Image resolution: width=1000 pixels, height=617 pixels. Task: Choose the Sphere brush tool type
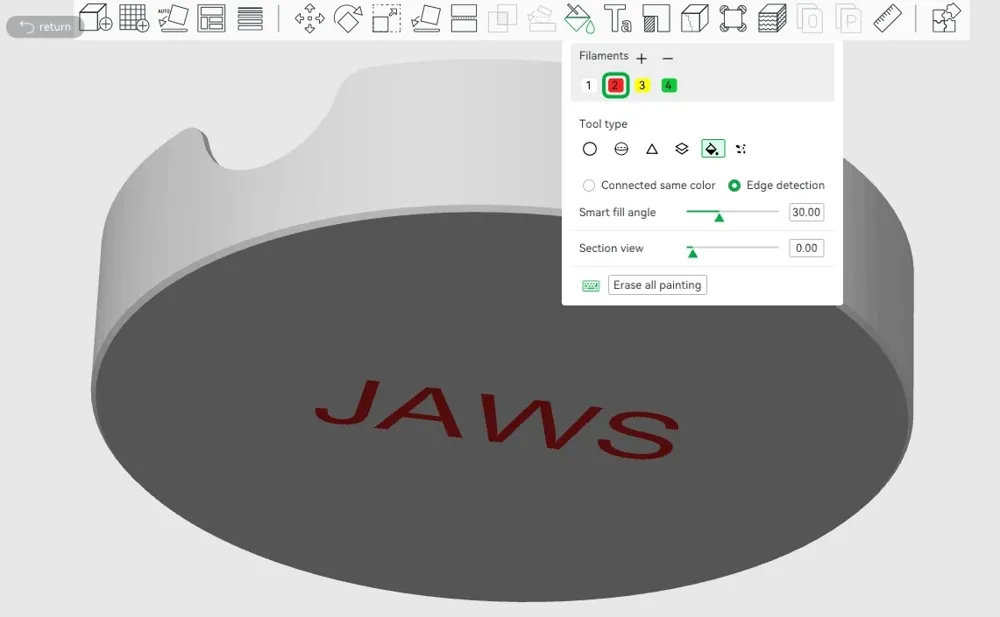coord(621,149)
